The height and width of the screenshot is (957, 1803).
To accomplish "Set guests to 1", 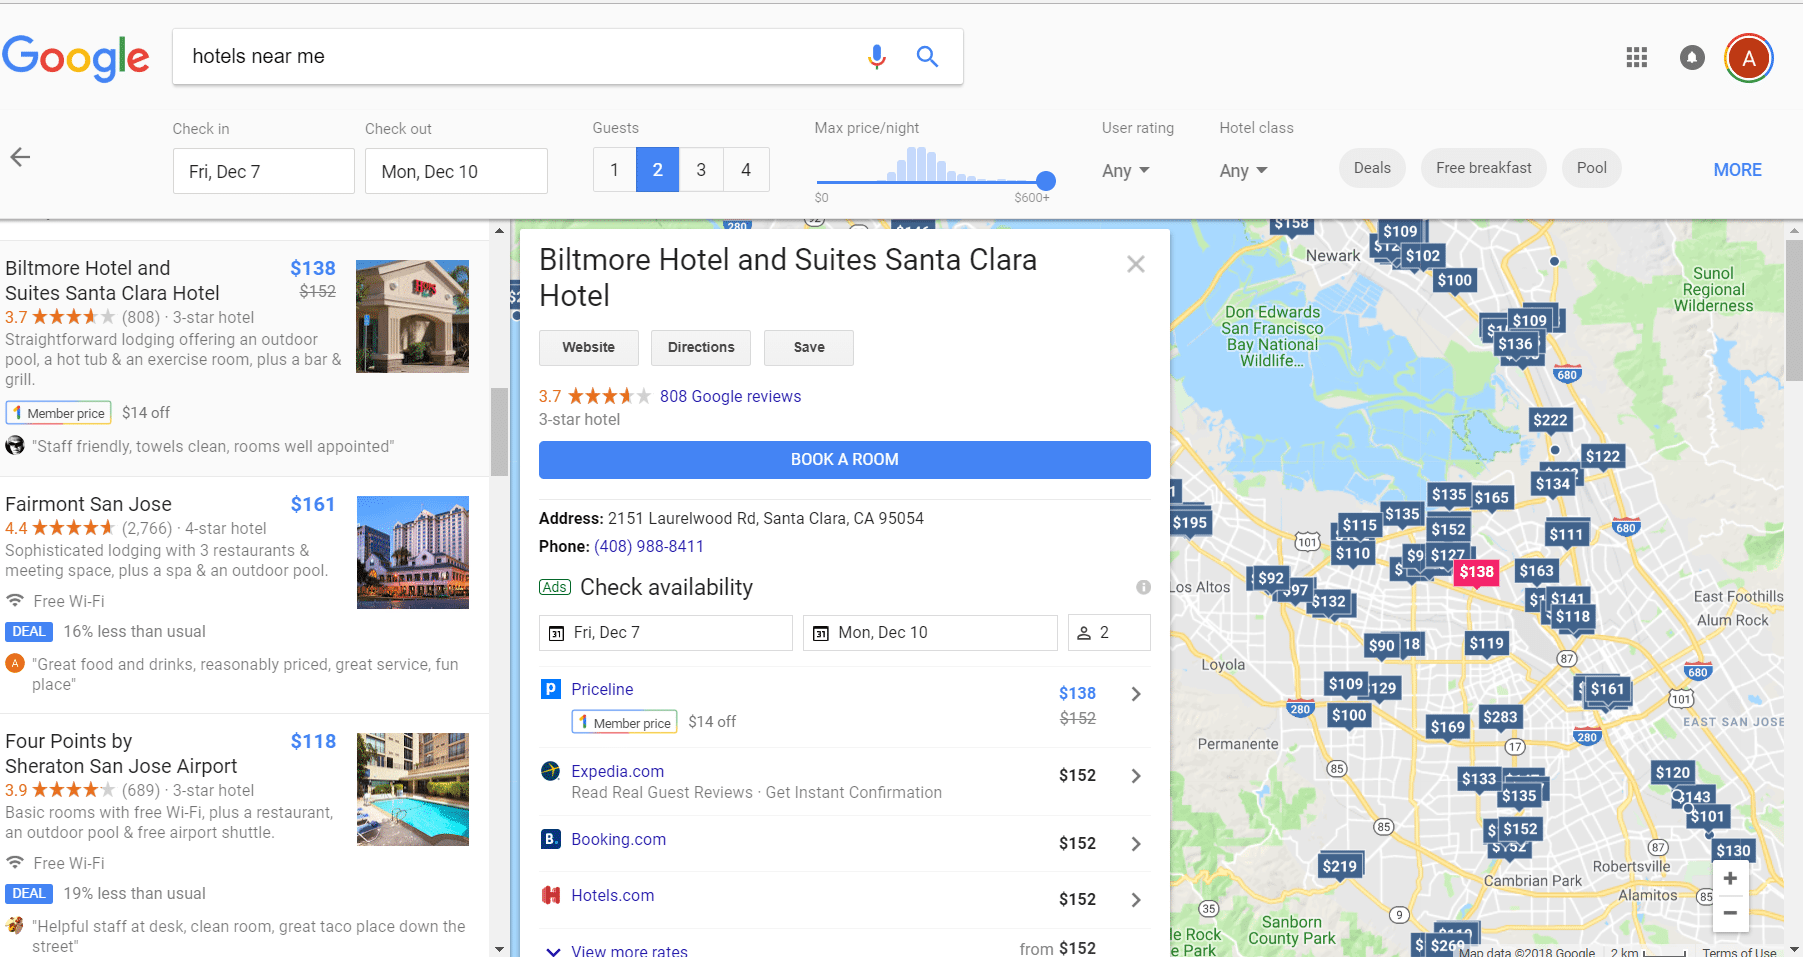I will (x=614, y=169).
